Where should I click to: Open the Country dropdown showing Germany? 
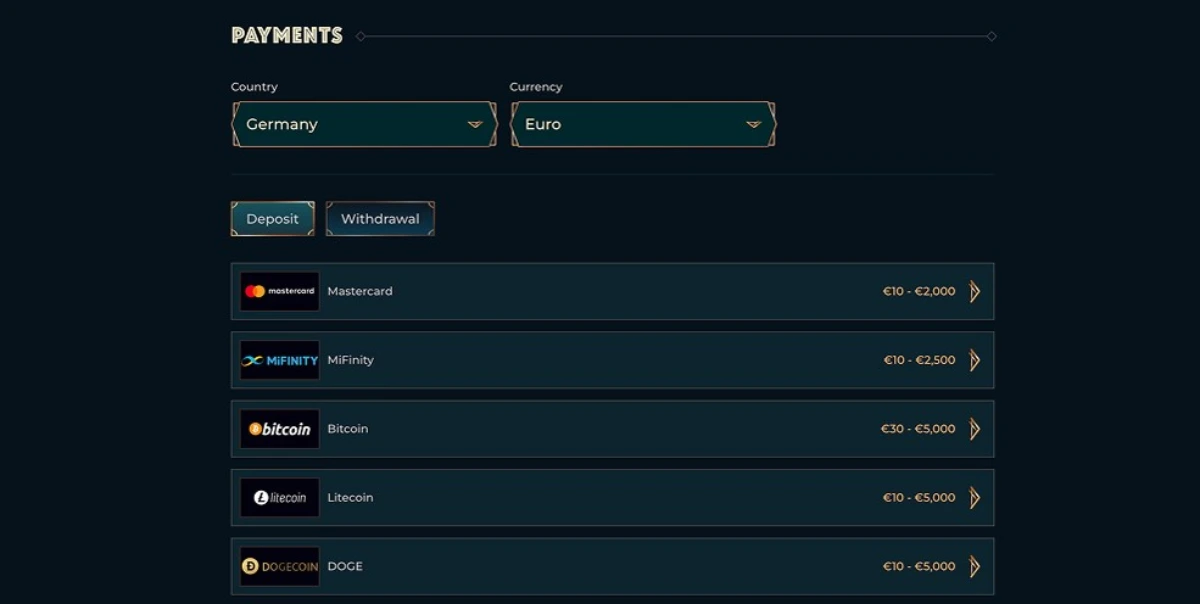[364, 124]
